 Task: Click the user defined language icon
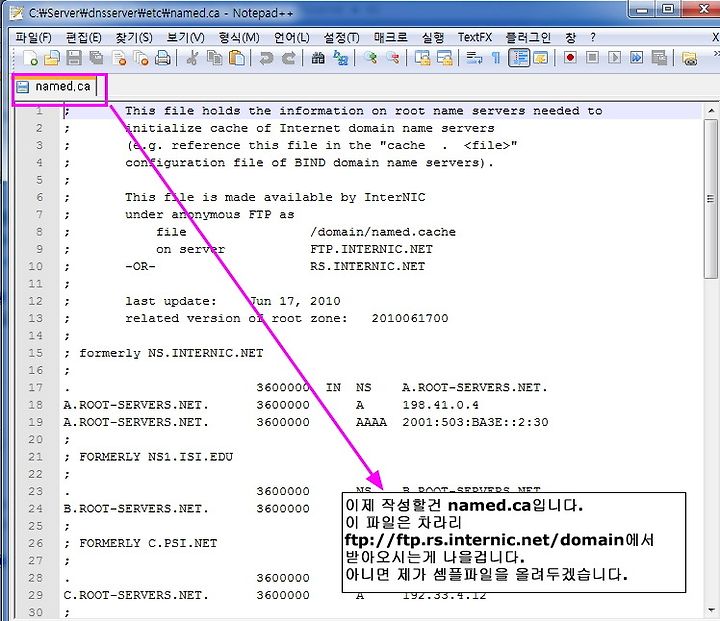pos(541,58)
